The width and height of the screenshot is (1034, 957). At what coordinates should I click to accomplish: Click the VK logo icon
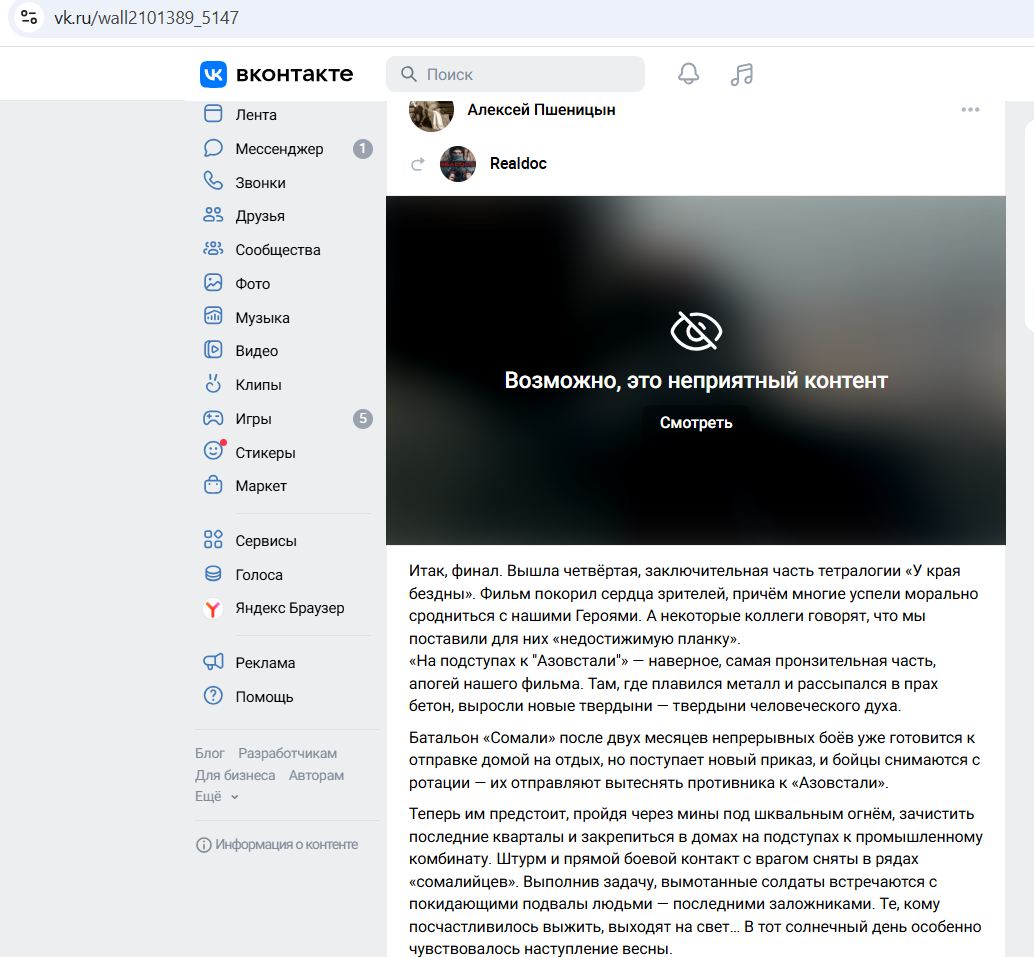tap(213, 74)
